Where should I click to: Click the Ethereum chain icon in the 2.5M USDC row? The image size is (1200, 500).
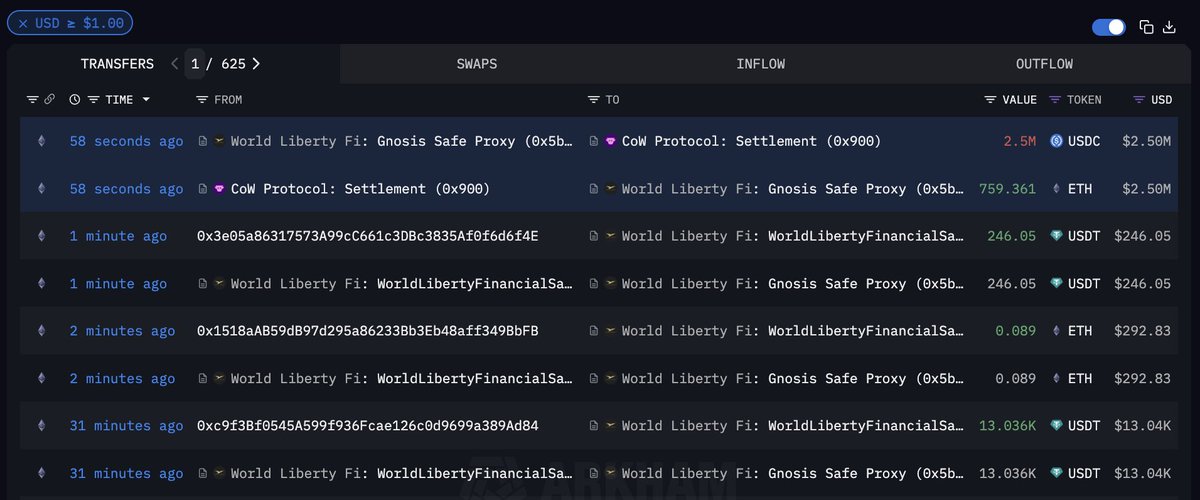(x=41, y=141)
